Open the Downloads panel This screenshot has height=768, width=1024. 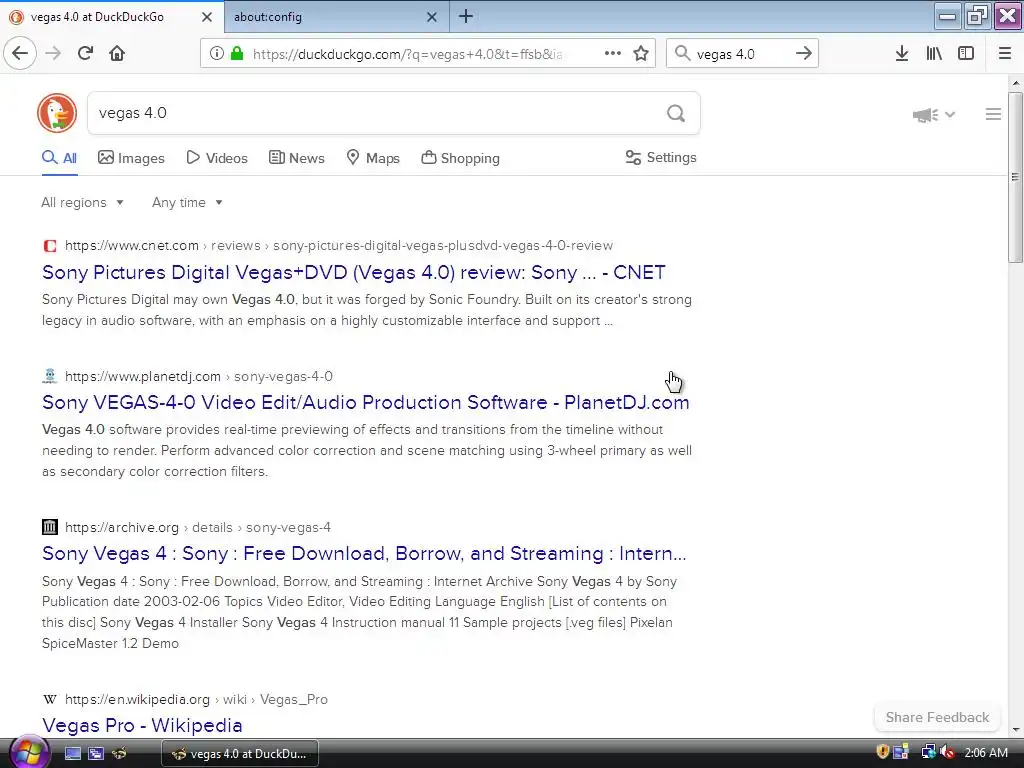[x=901, y=53]
